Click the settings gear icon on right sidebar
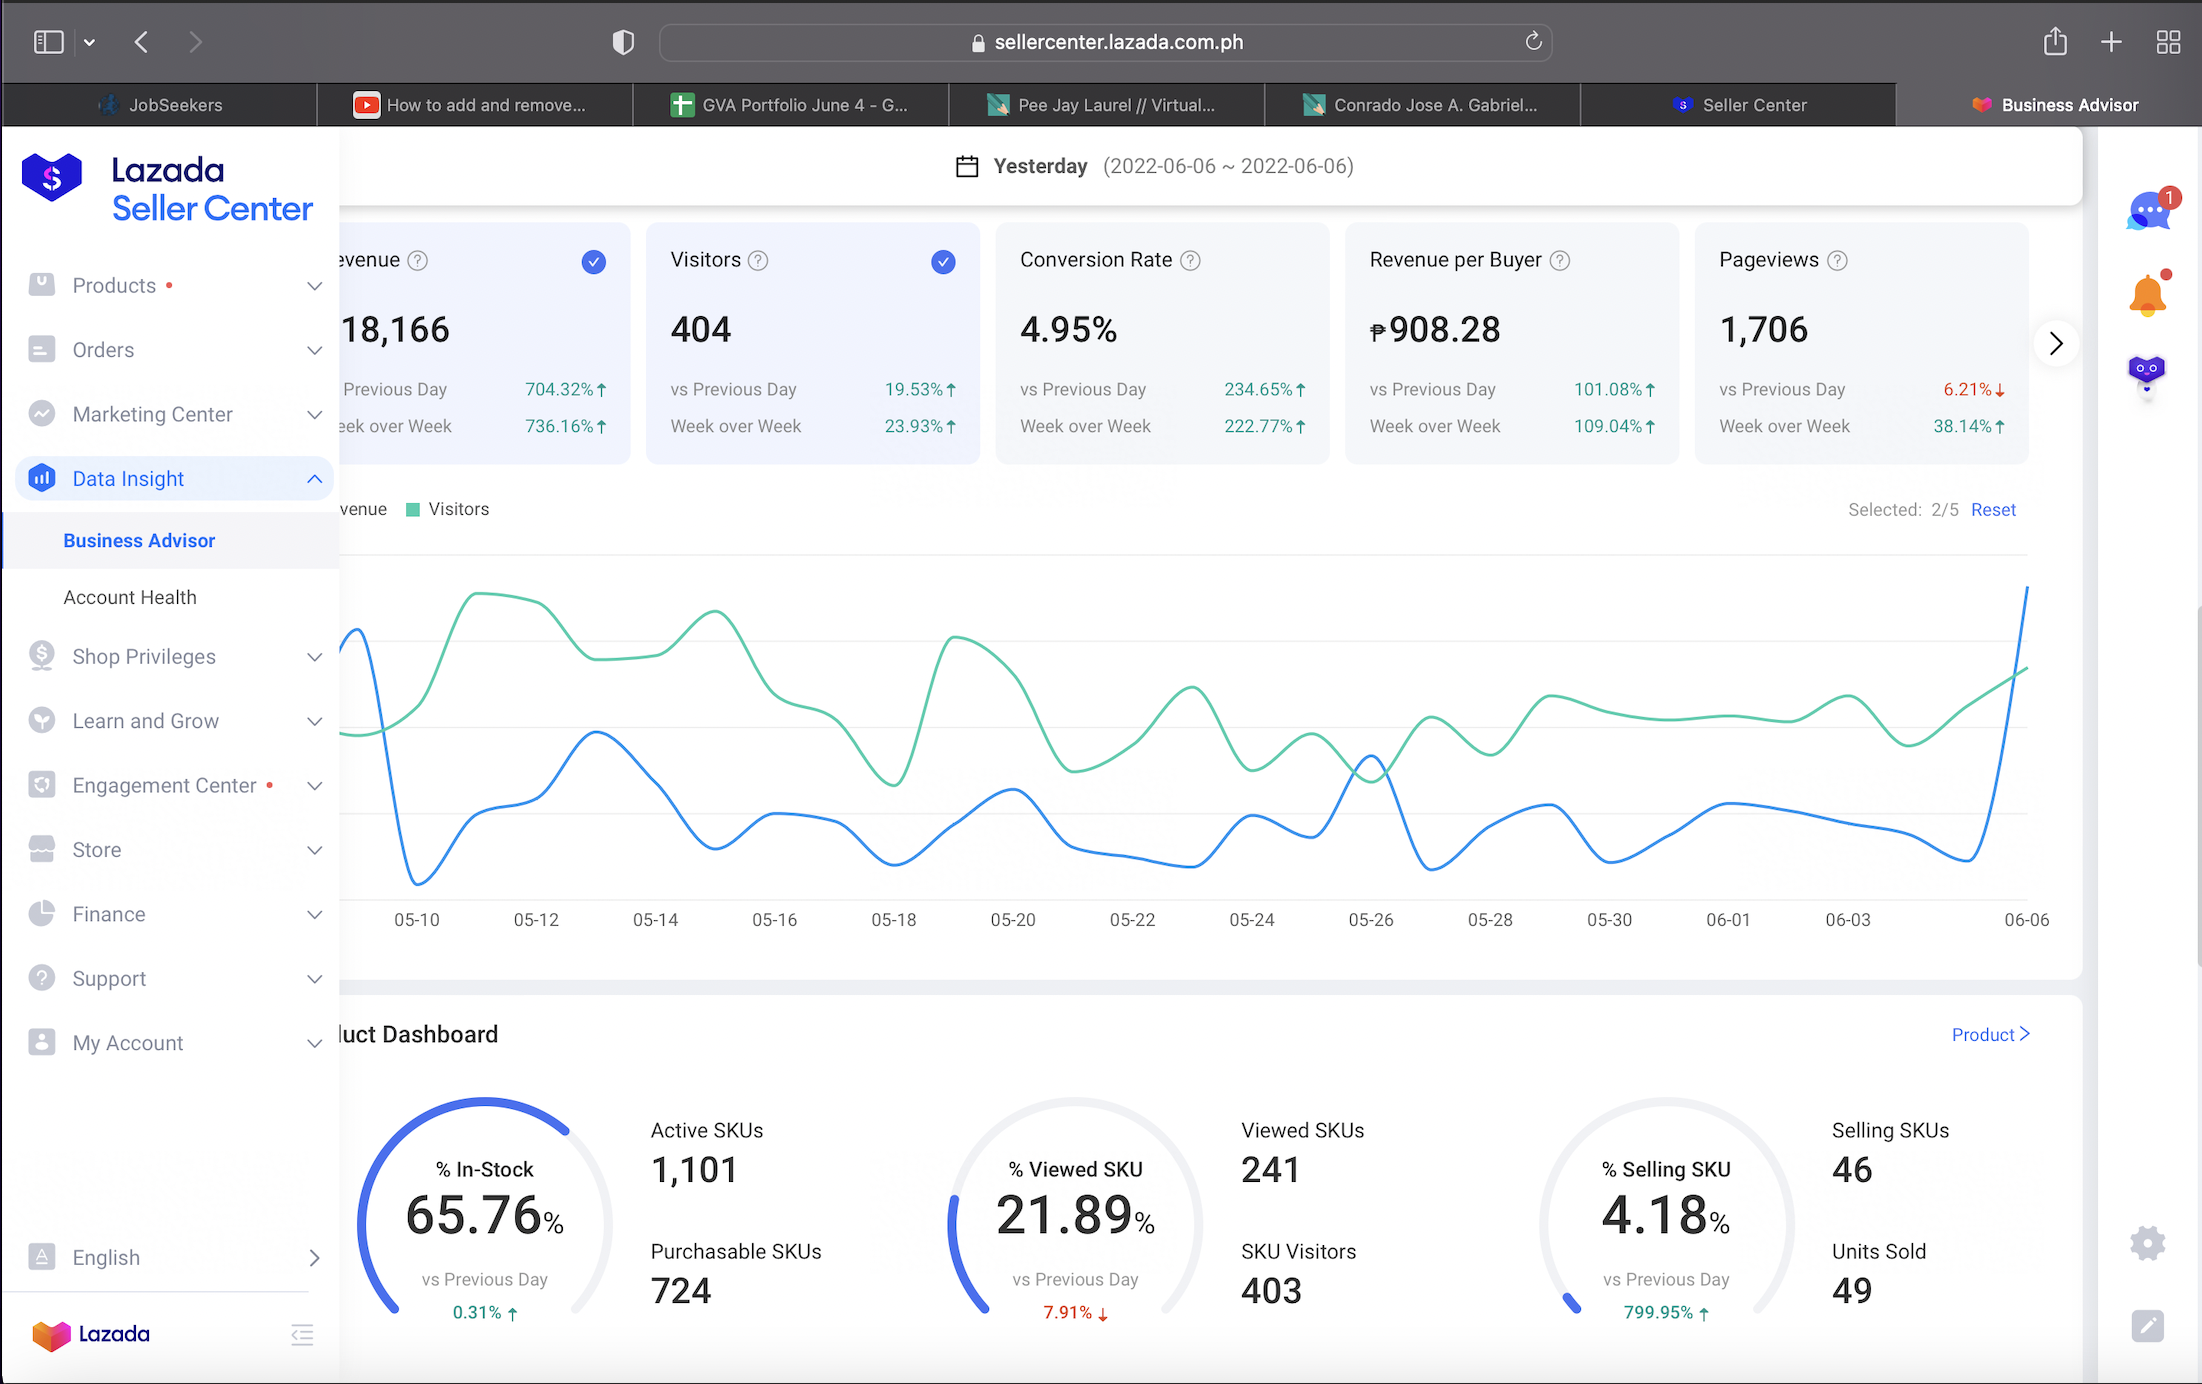Image resolution: width=2202 pixels, height=1384 pixels. [x=2147, y=1243]
